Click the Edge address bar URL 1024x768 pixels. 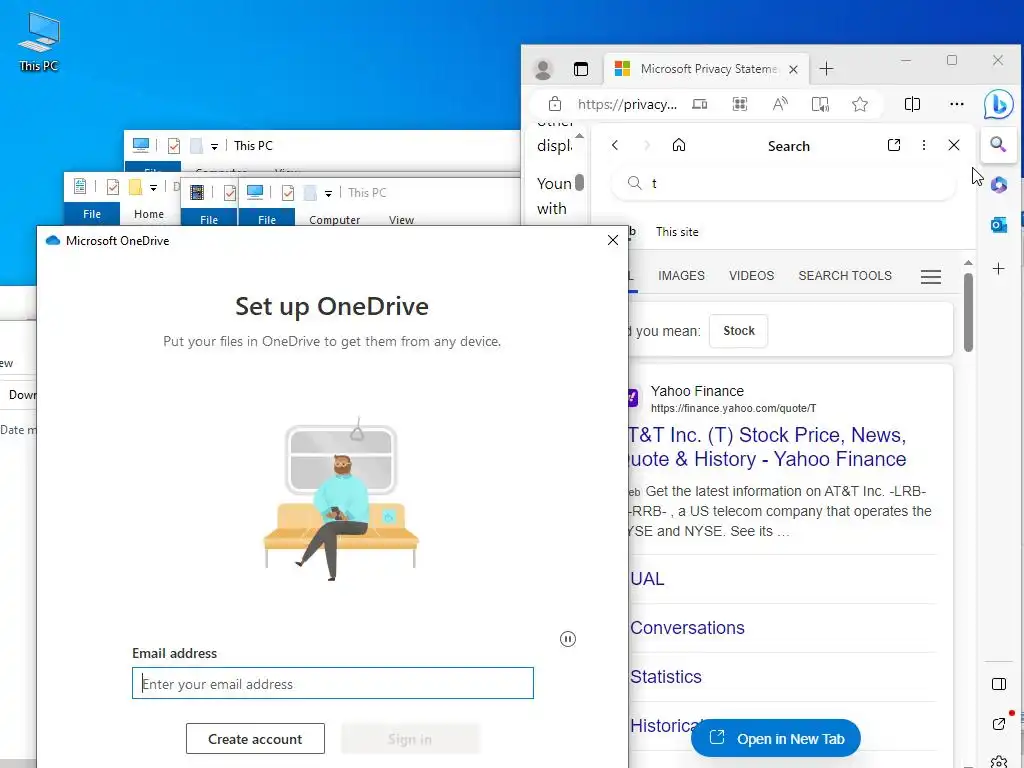pyautogui.click(x=627, y=104)
